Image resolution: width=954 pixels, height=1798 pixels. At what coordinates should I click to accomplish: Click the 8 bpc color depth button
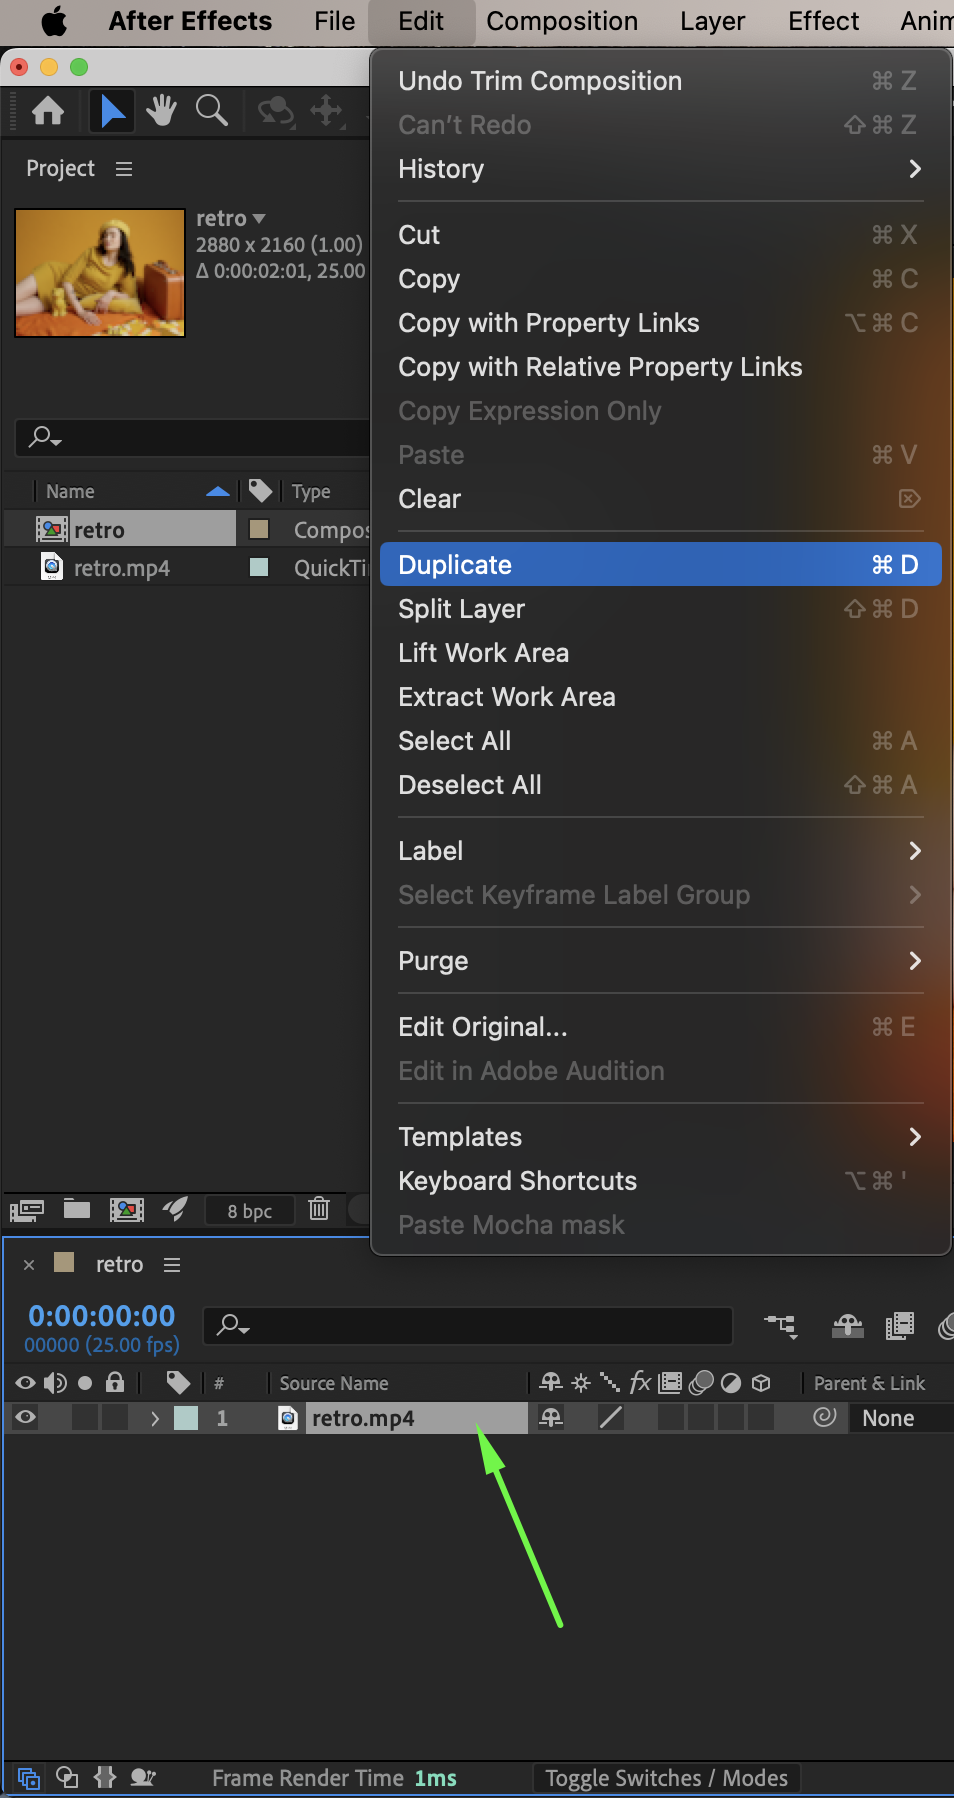tap(250, 1211)
